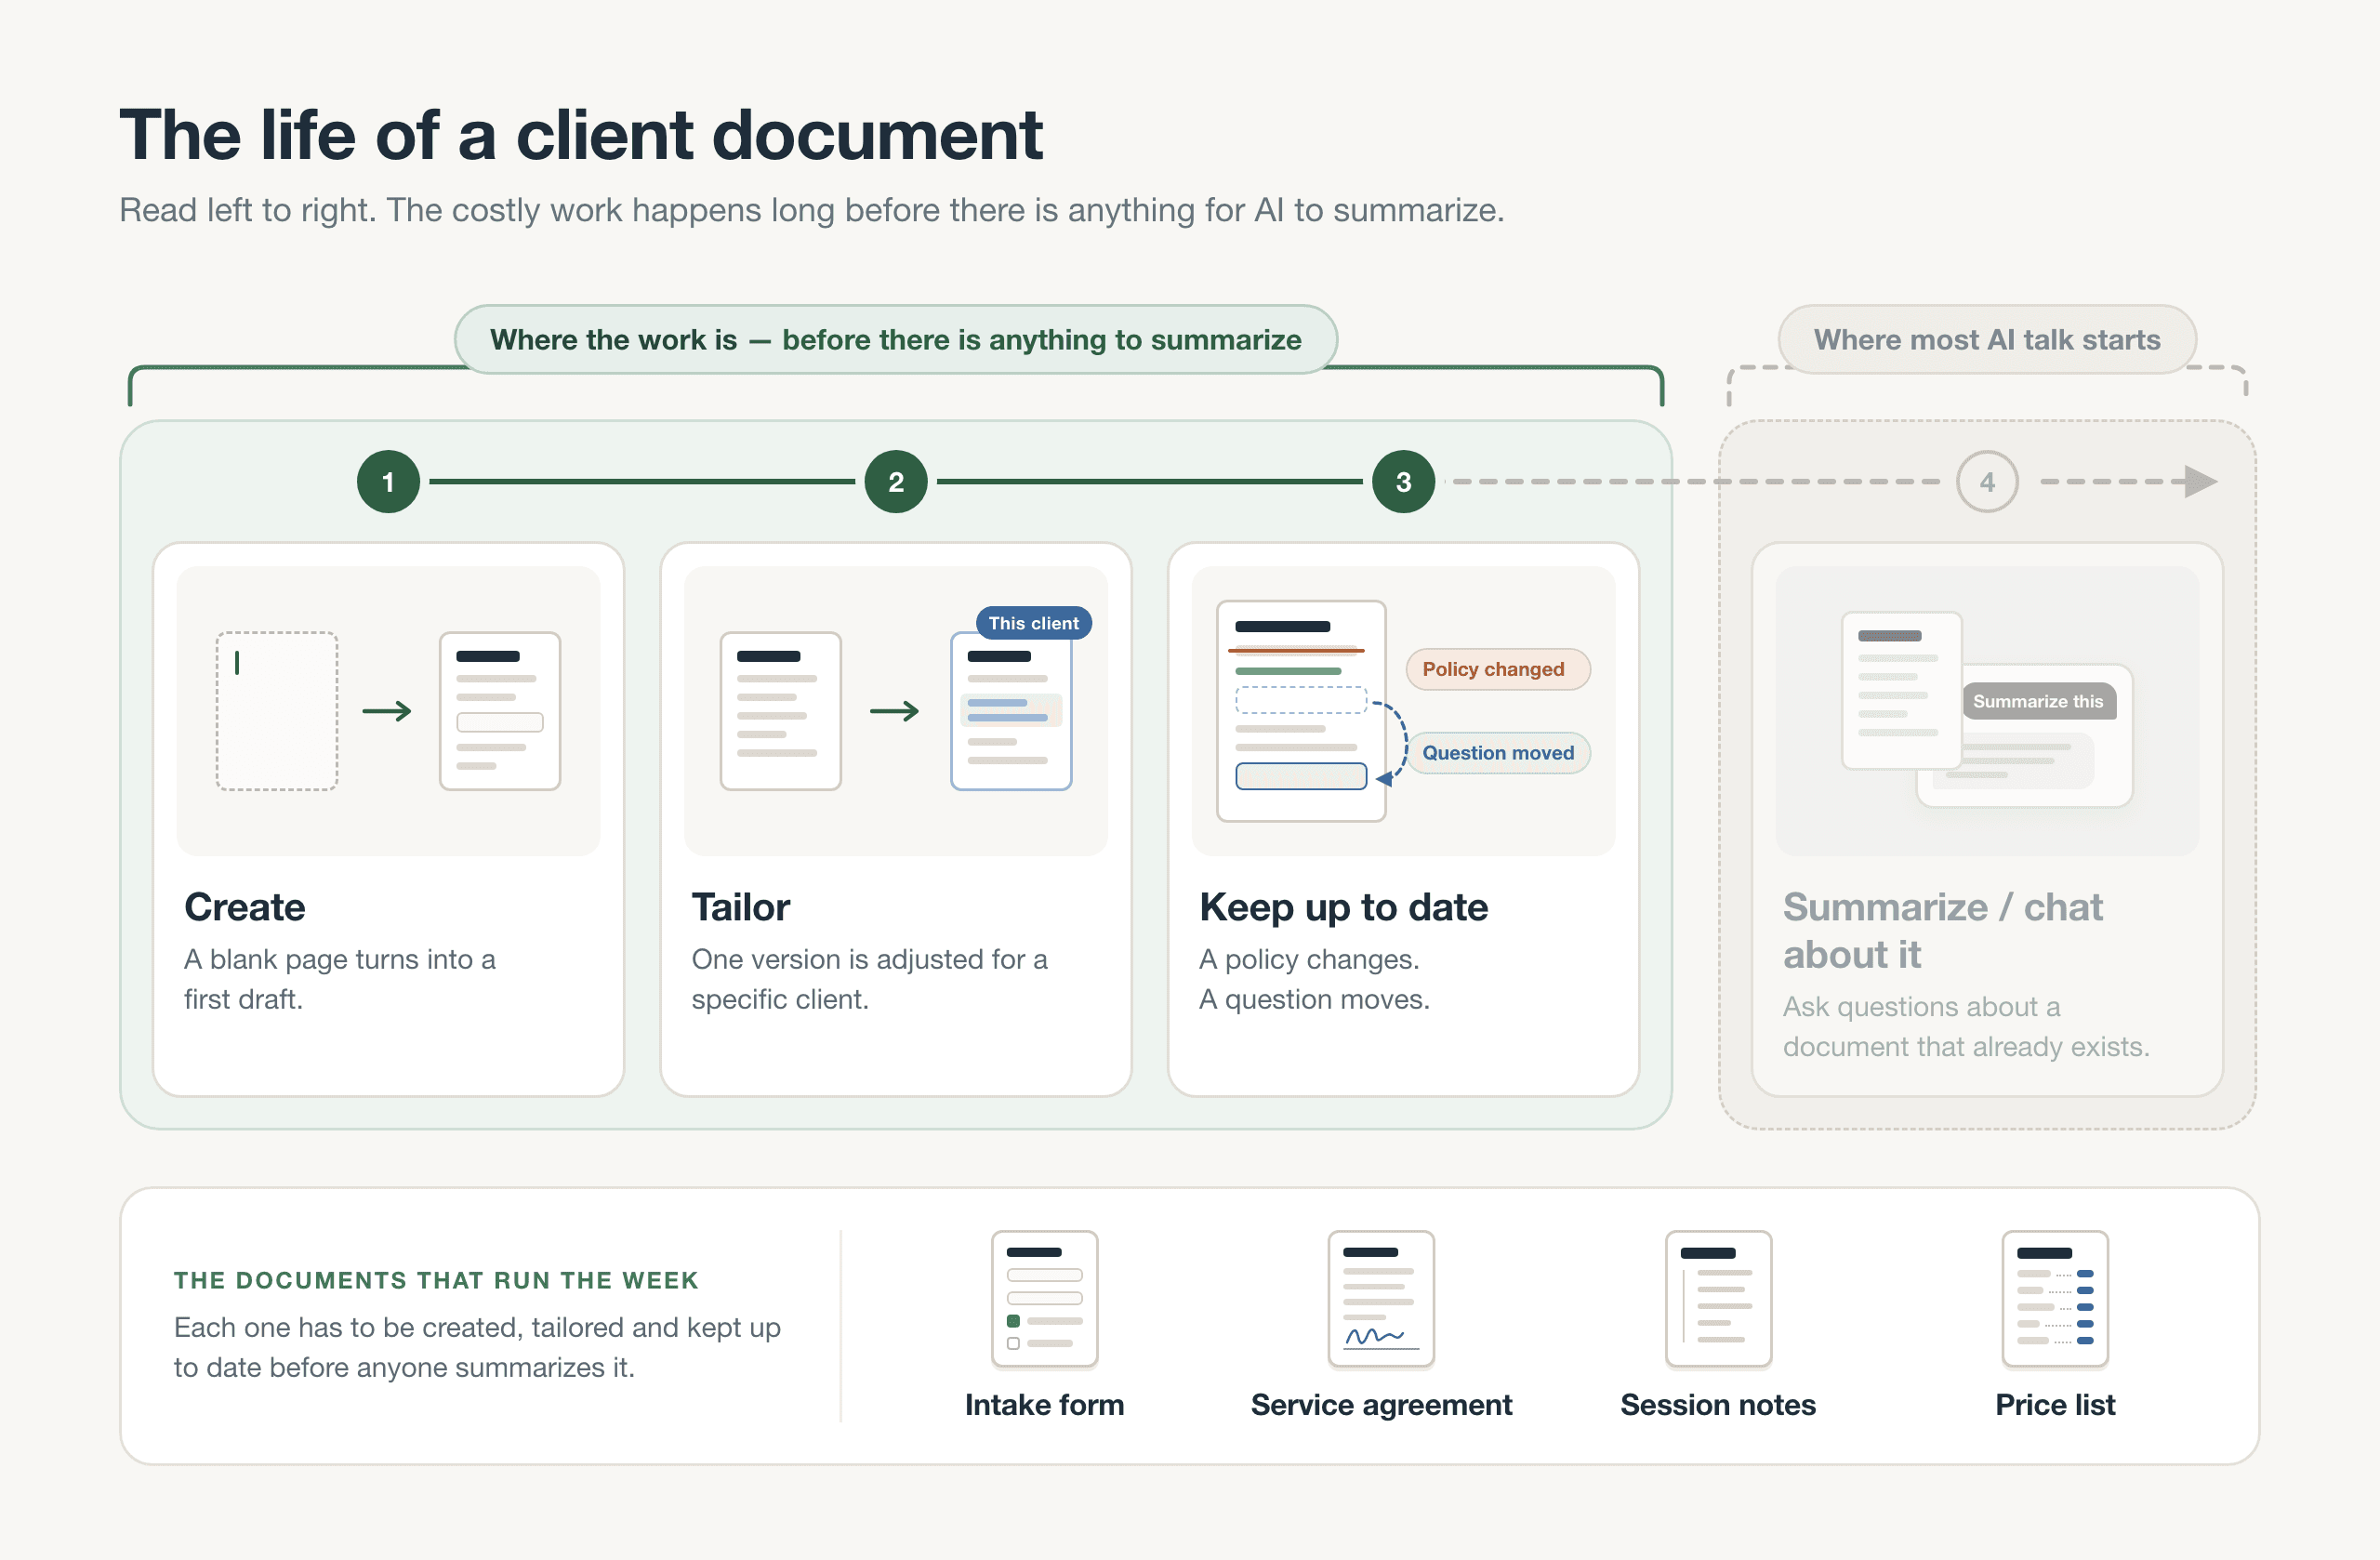Click 'THE DOCUMENTS THAT RUN THE WEEK' heading
Viewport: 2380px width, 1560px height.
[436, 1280]
